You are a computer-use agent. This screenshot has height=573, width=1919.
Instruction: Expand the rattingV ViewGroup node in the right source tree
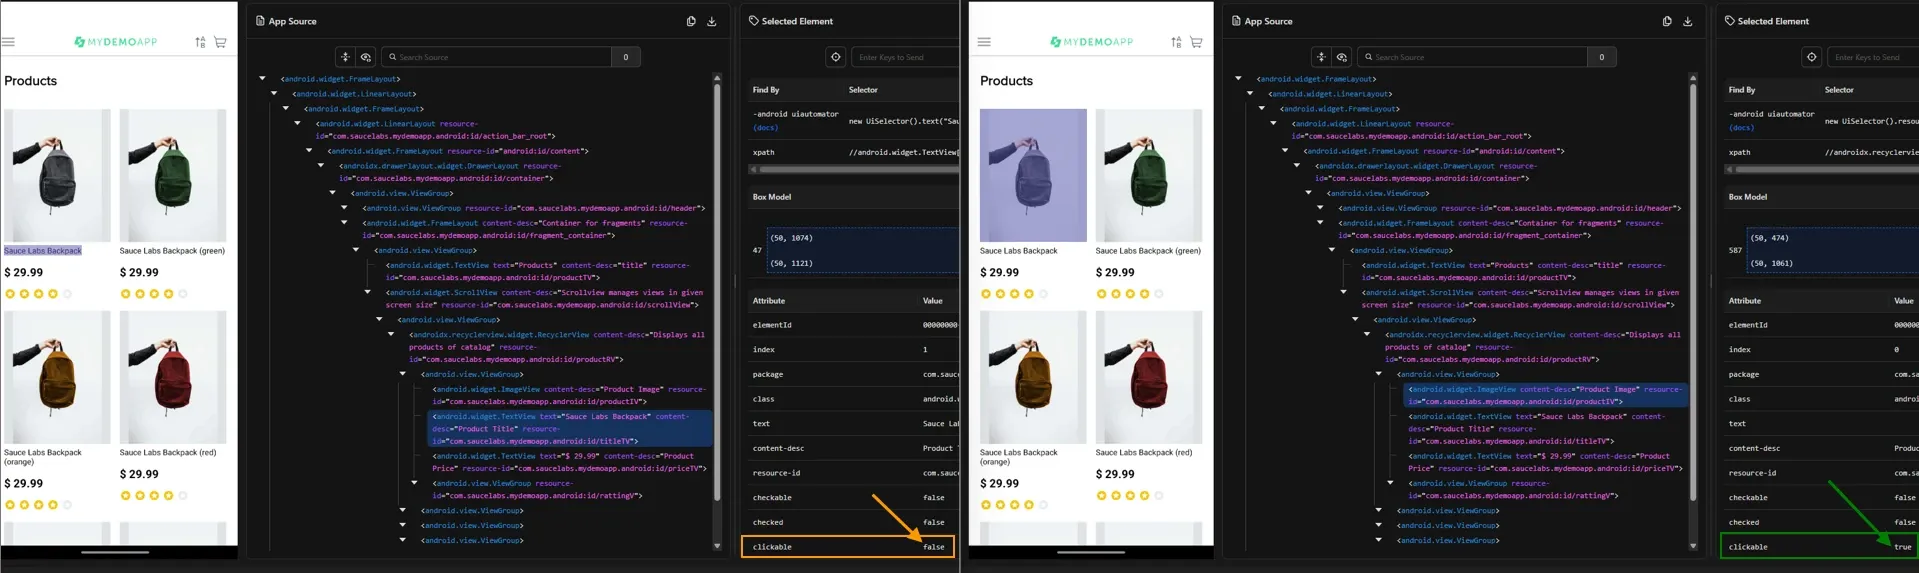pos(1390,483)
